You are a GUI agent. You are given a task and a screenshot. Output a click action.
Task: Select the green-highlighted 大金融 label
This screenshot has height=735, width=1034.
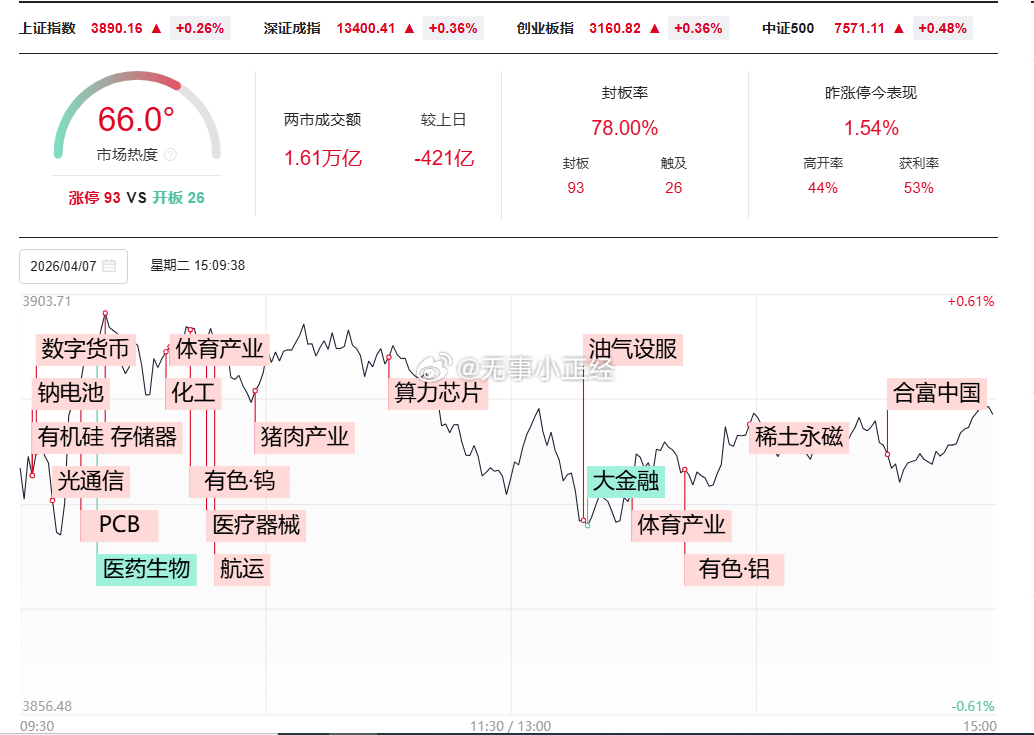point(626,481)
